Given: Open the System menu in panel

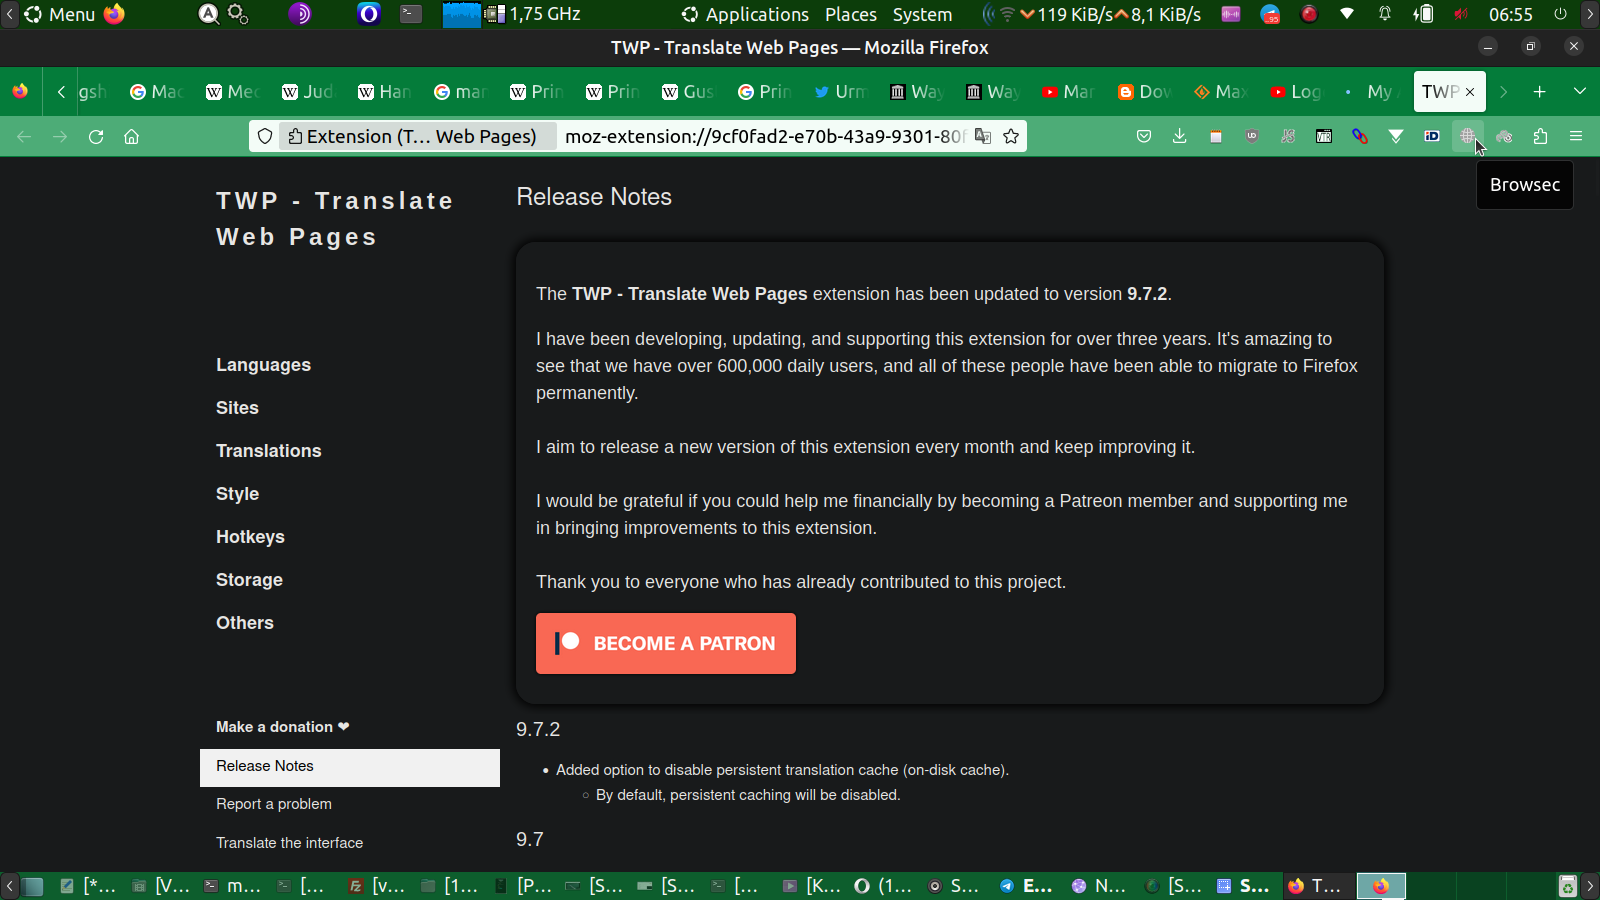Looking at the screenshot, I should coord(922,14).
